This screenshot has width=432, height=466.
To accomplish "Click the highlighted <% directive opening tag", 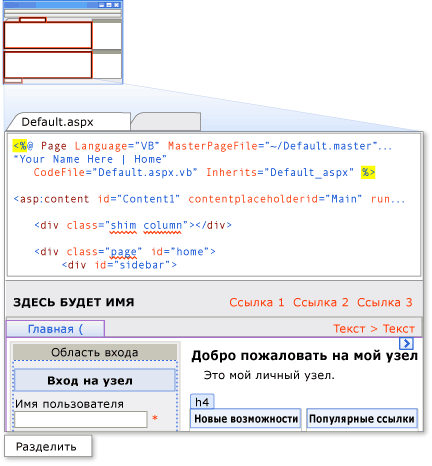I will pyautogui.click(x=20, y=146).
